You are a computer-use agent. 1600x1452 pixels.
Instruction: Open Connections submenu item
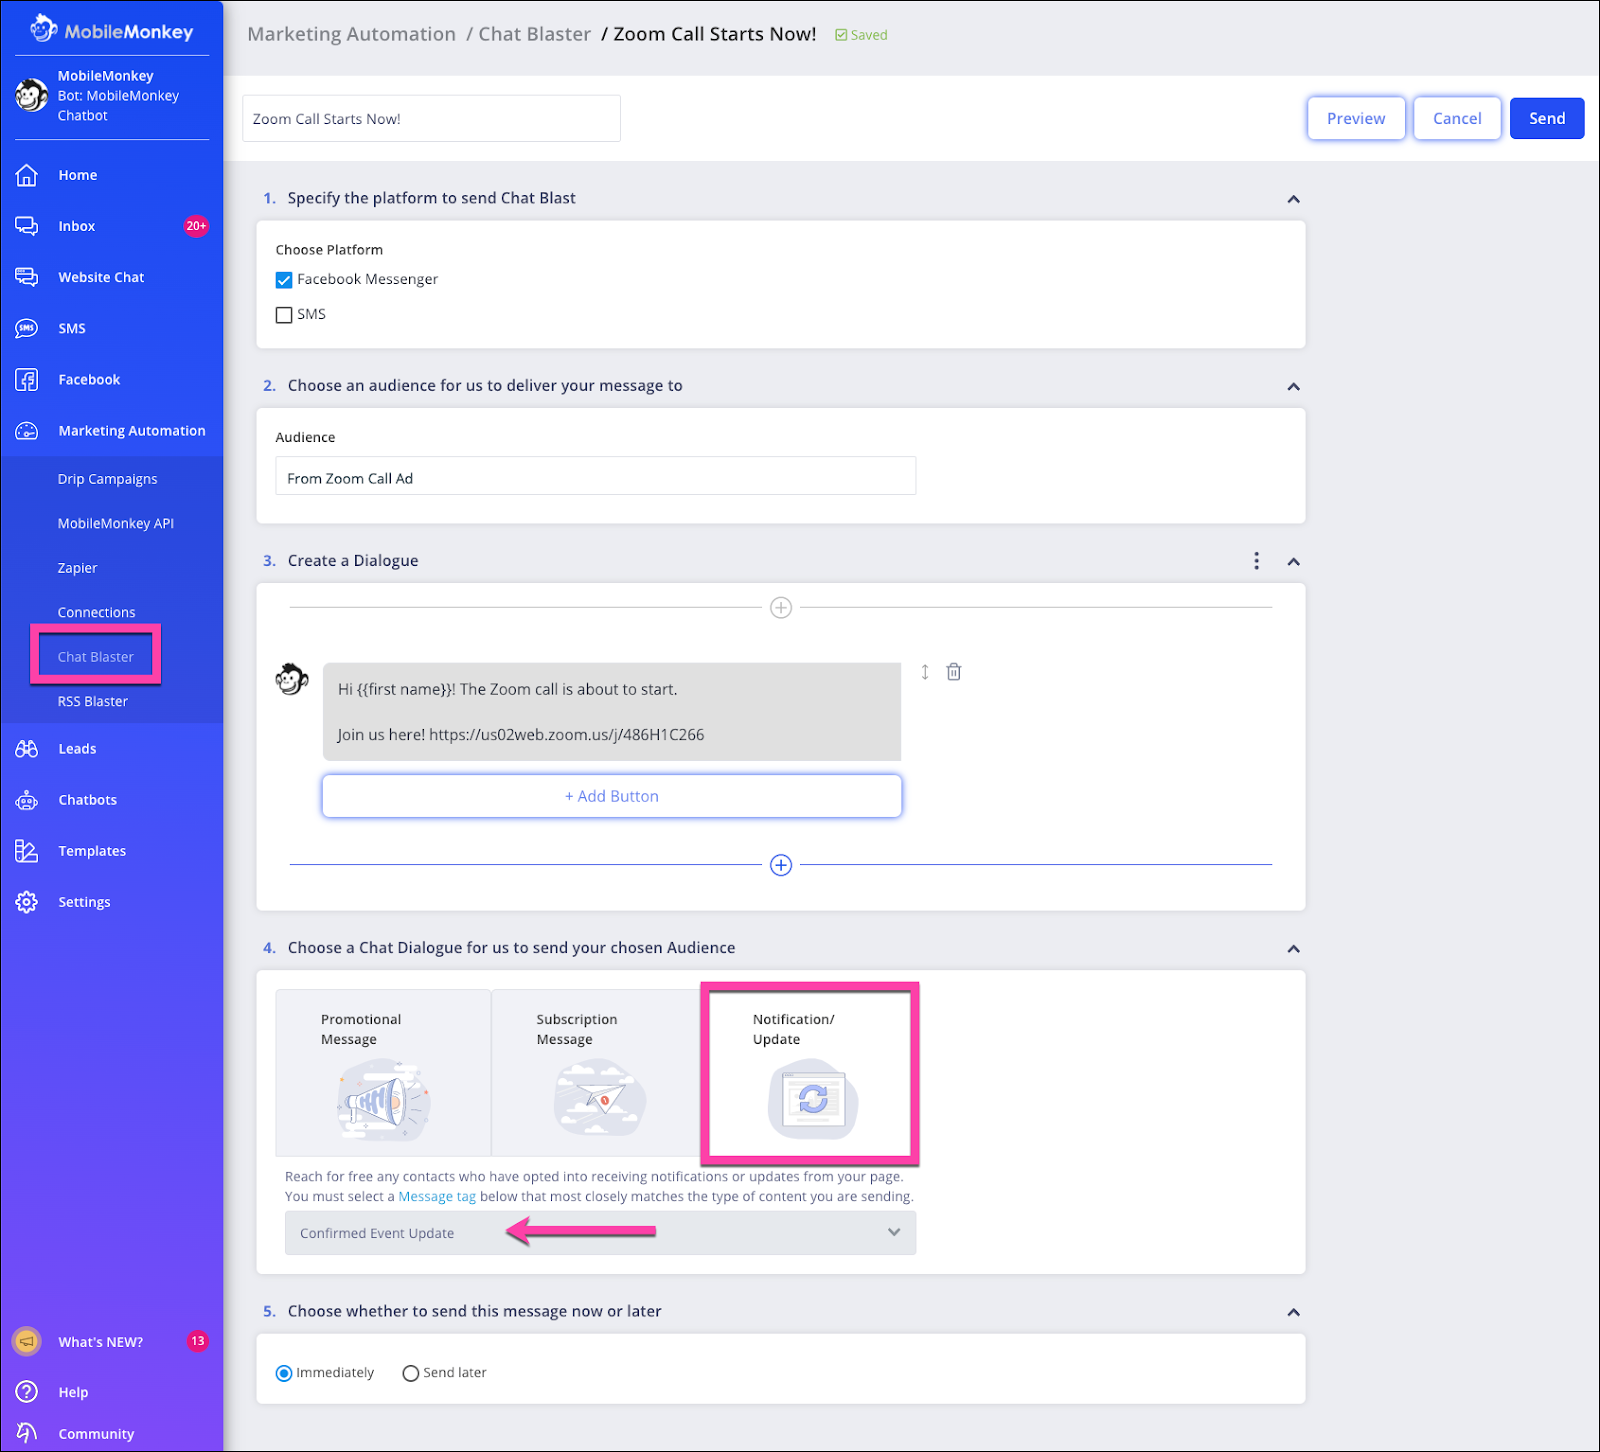coord(96,612)
